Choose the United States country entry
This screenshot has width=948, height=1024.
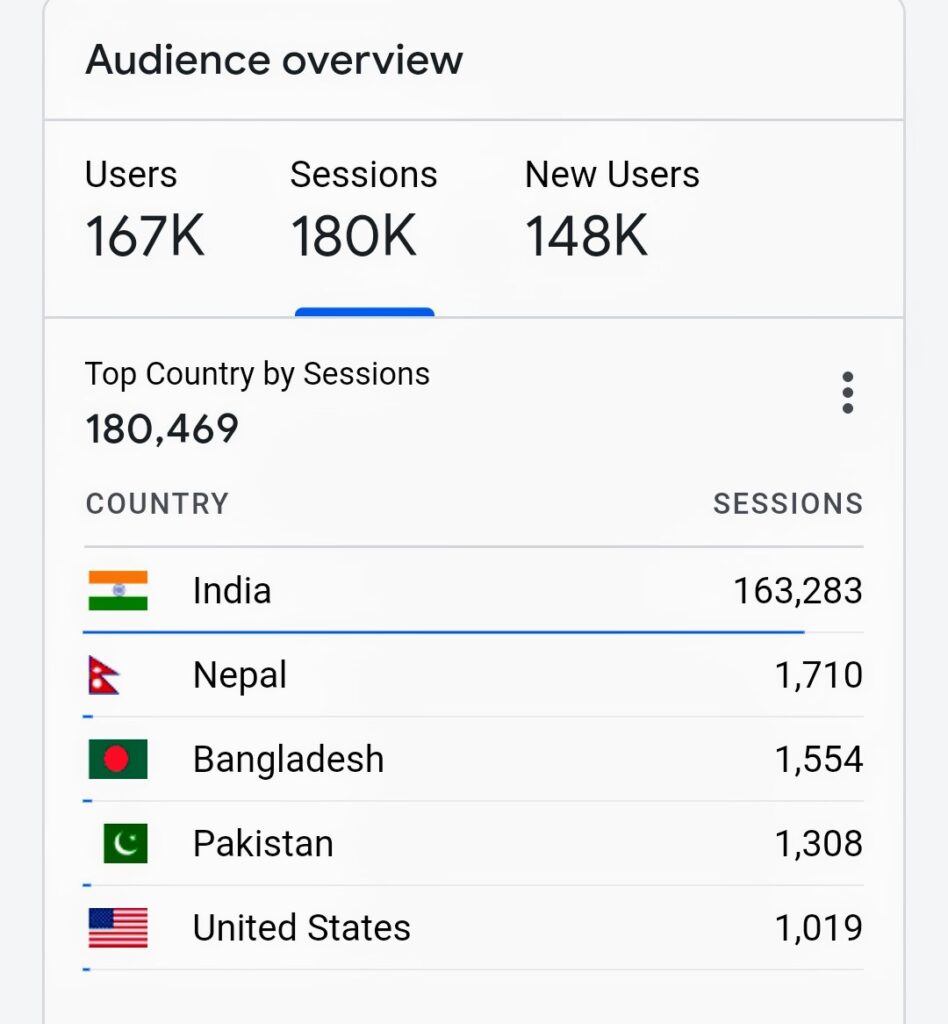[301, 928]
